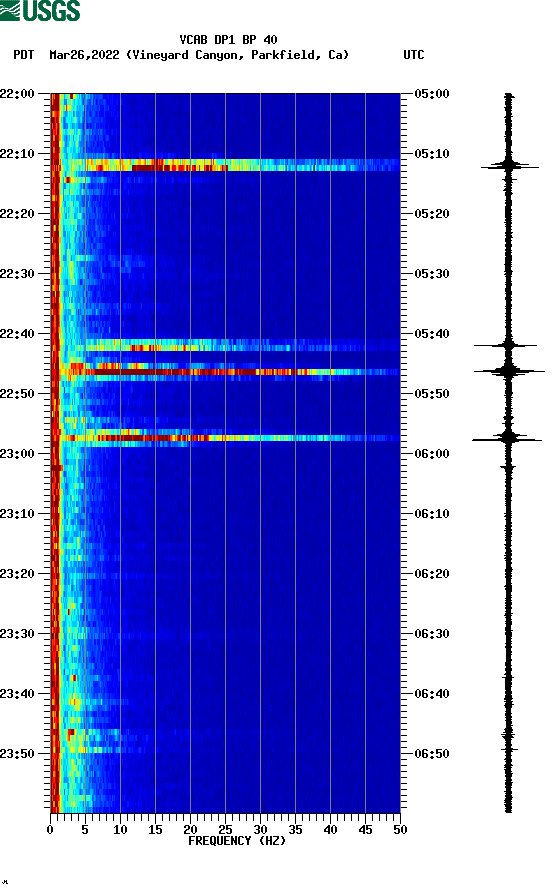The width and height of the screenshot is (552, 893).
Task: Click the '35' frequency axis tick label
Action: 295,830
